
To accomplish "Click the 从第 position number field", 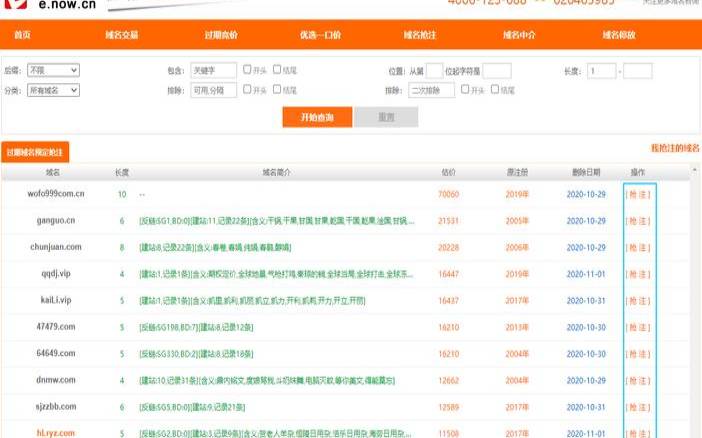I will 434,71.
